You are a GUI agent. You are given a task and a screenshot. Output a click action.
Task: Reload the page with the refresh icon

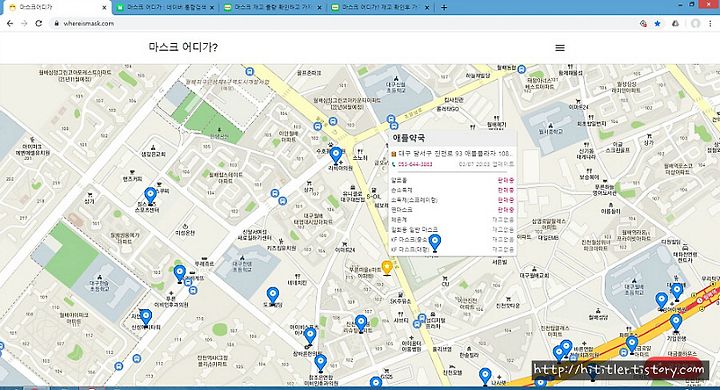point(39,23)
